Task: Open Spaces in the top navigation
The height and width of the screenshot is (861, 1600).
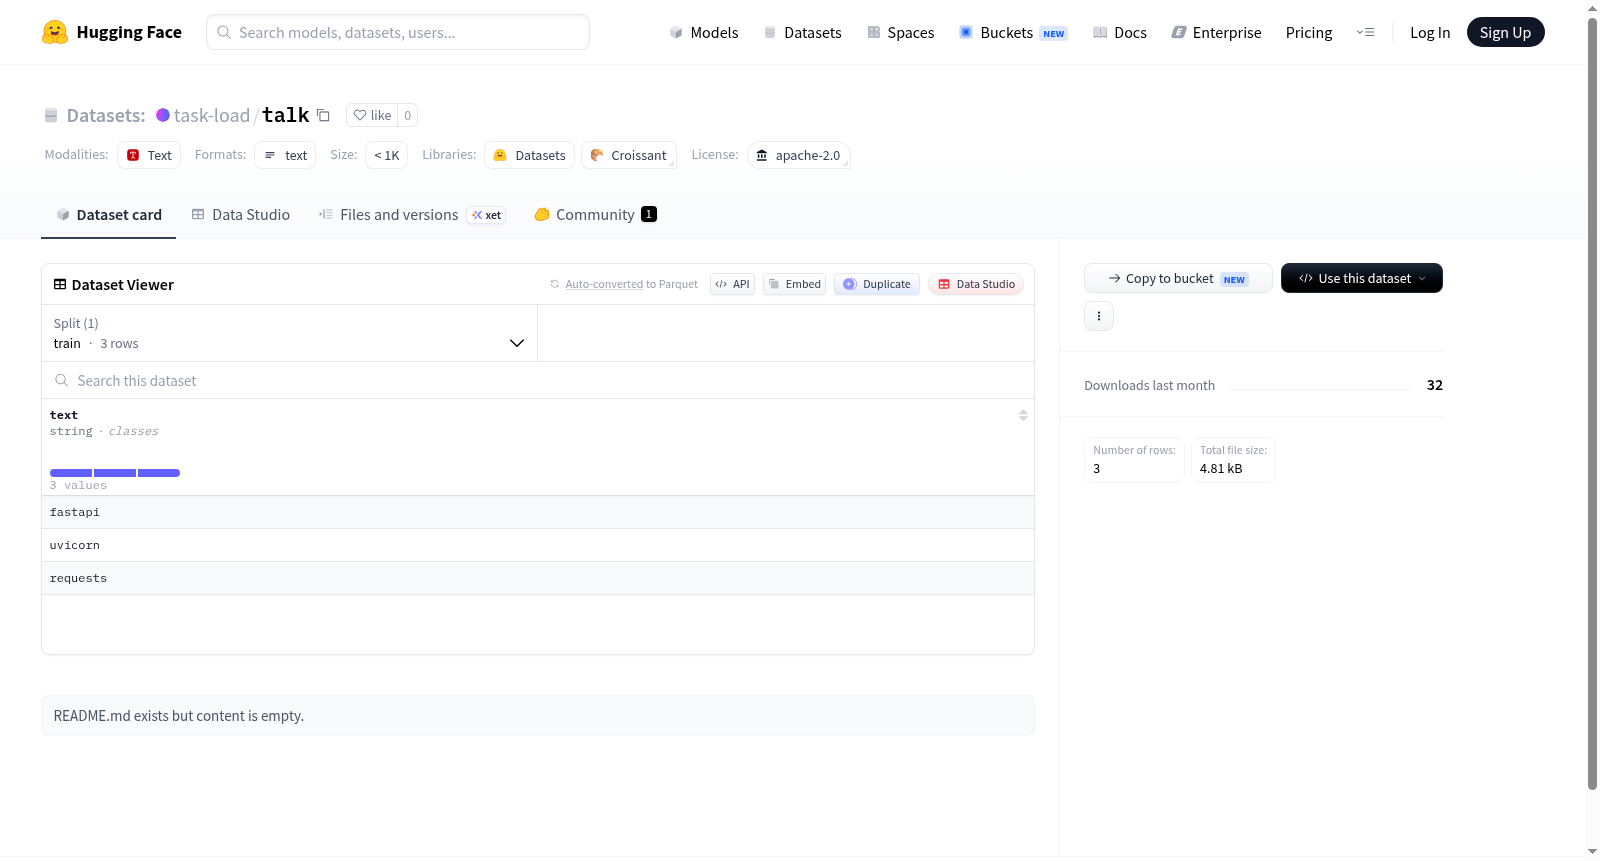Action: click(x=900, y=32)
